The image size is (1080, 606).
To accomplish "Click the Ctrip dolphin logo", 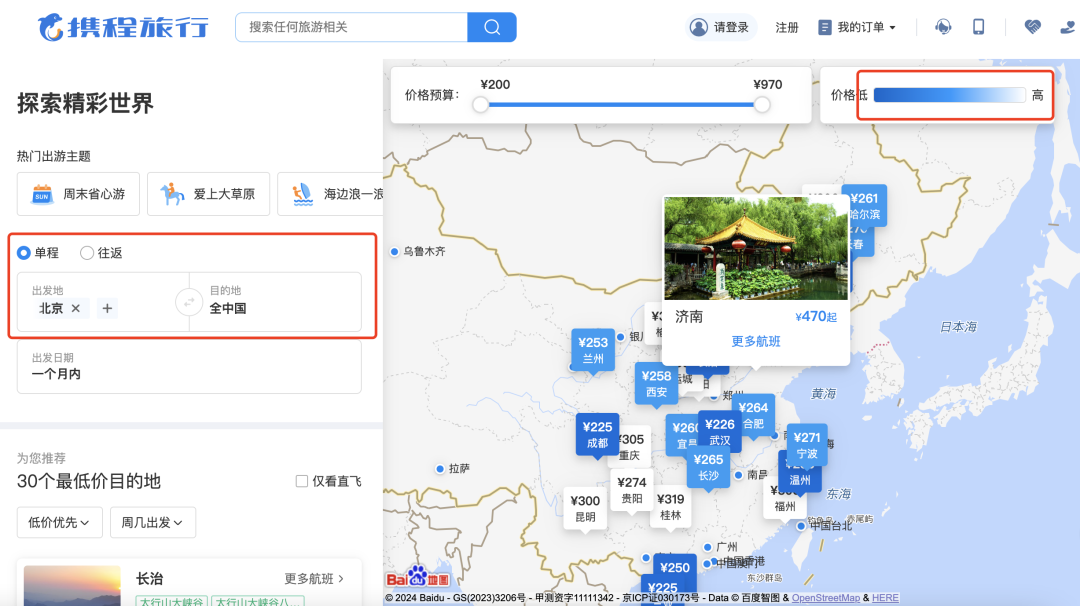I will 51,28.
